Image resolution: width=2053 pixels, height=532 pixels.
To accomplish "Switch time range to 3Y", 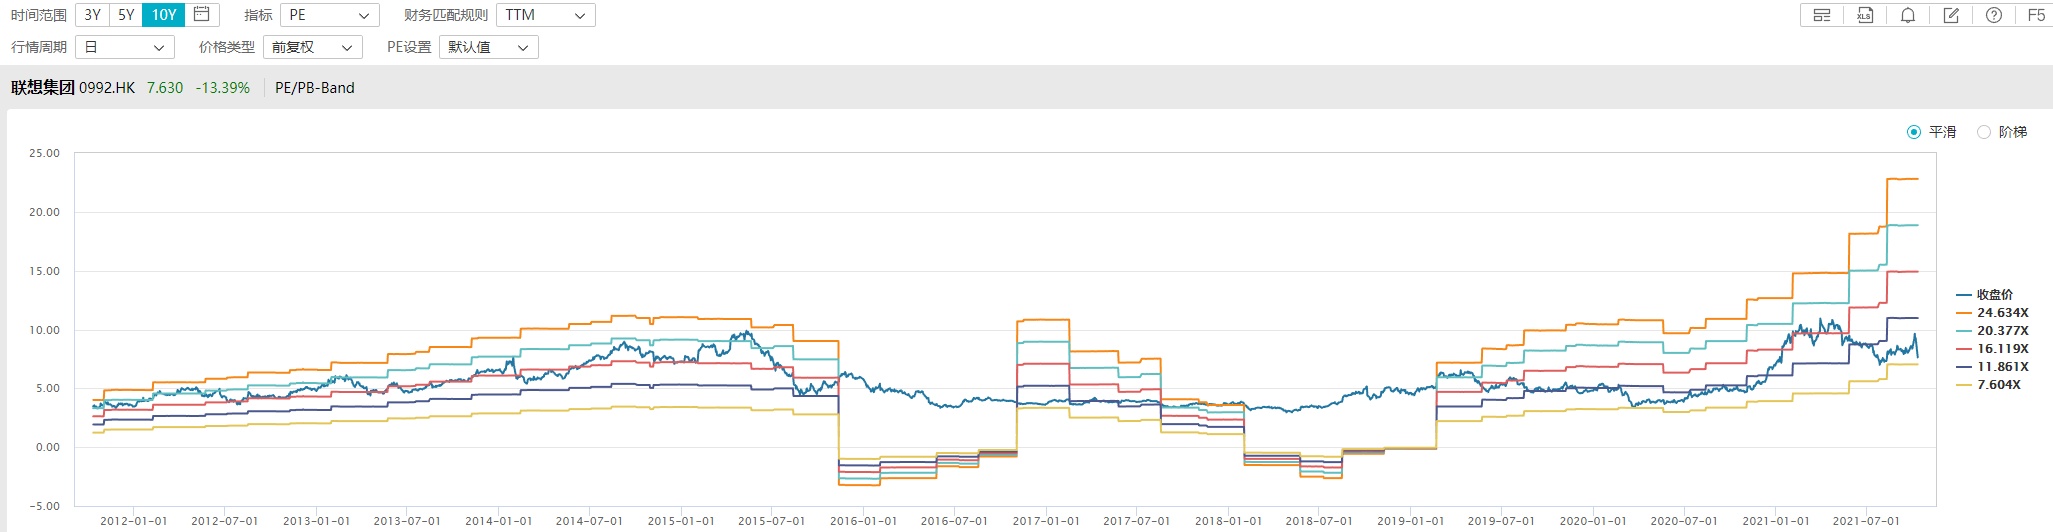I will 92,15.
